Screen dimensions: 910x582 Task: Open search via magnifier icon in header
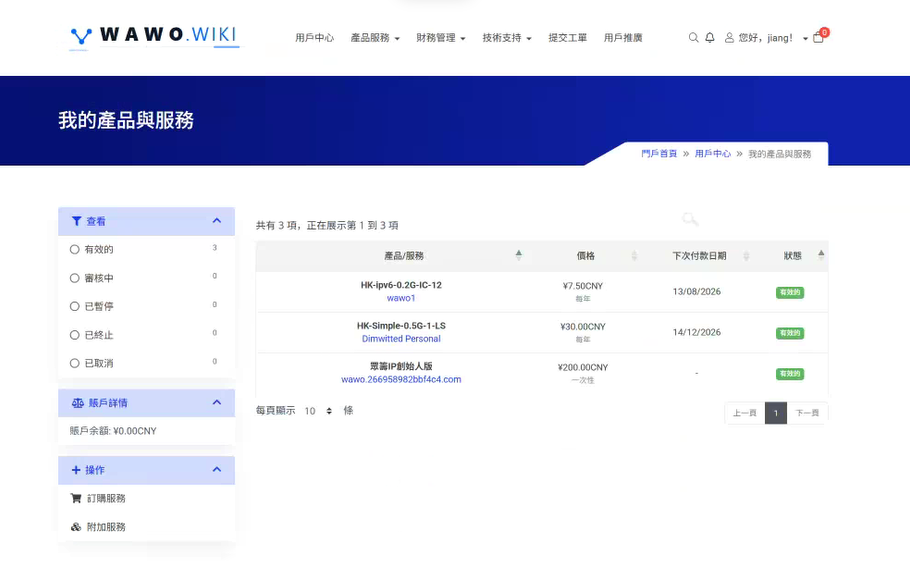pyautogui.click(x=693, y=38)
